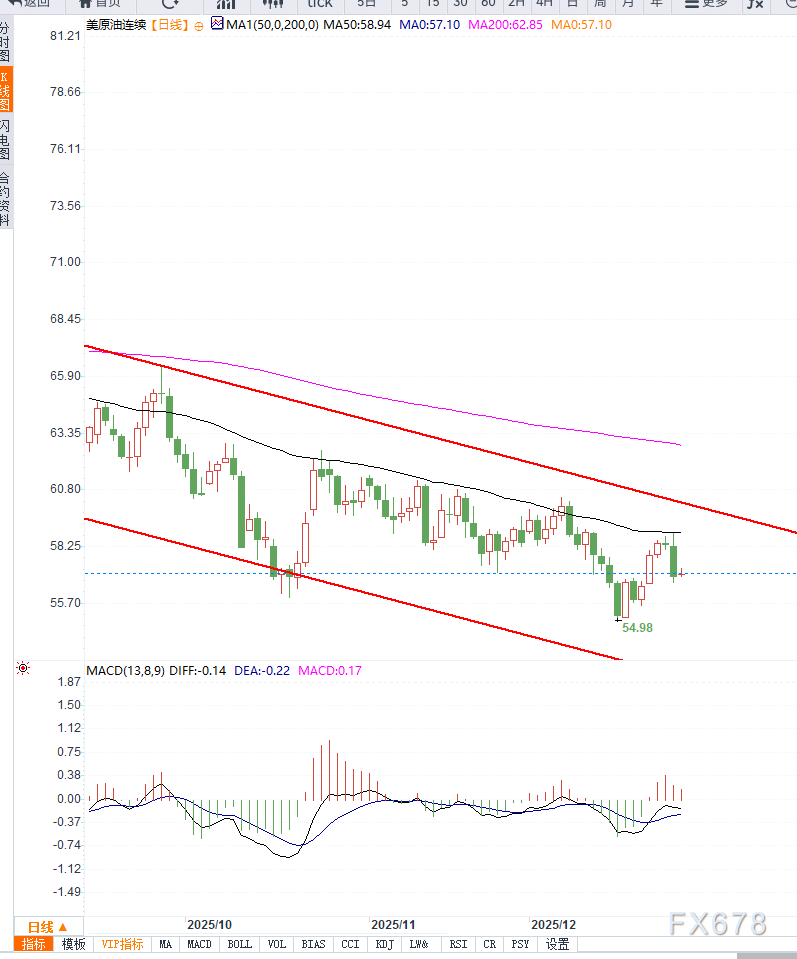Screen dimensions: 797x959
Task: Open the 设置 settings button
Action: click(x=557, y=944)
